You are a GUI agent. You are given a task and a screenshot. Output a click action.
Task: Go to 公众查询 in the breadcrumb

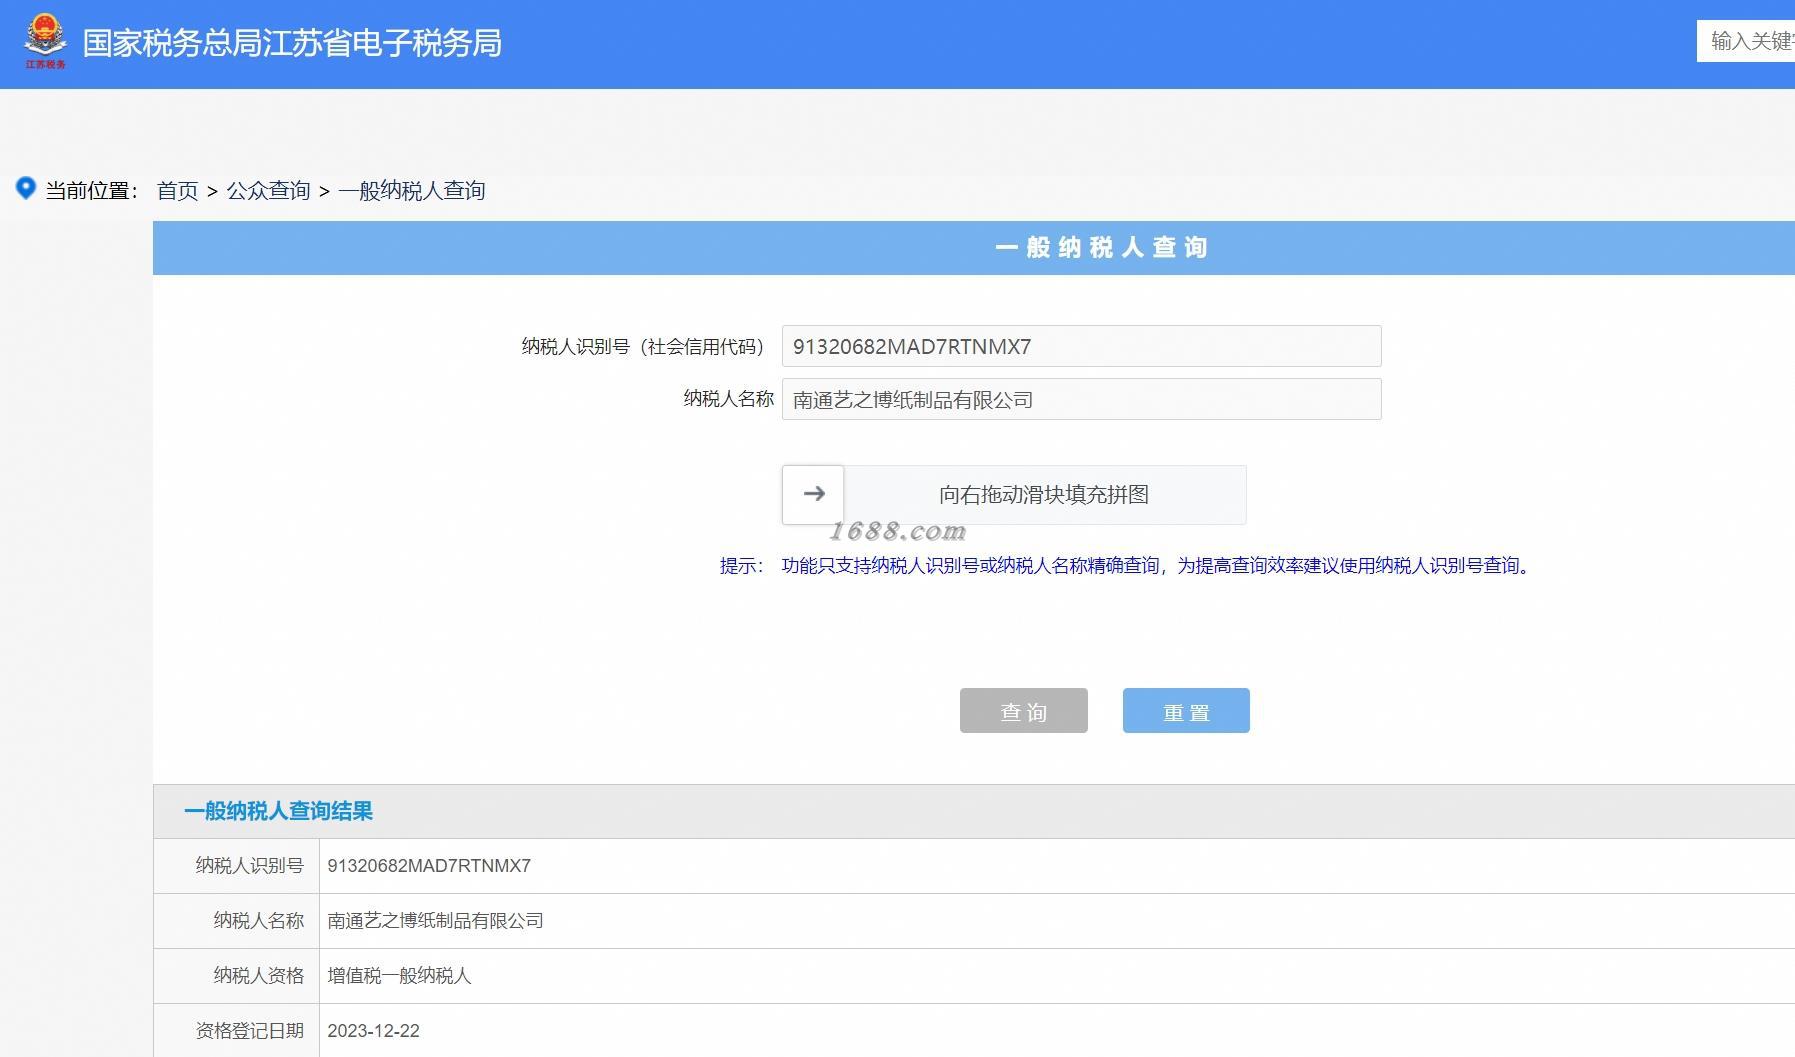click(268, 190)
